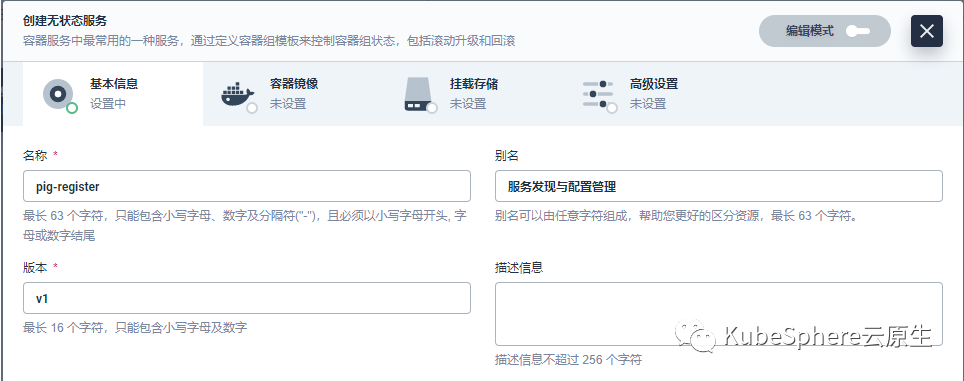Click the '描述信息不超过 256 个字符' hint

[x=569, y=359]
